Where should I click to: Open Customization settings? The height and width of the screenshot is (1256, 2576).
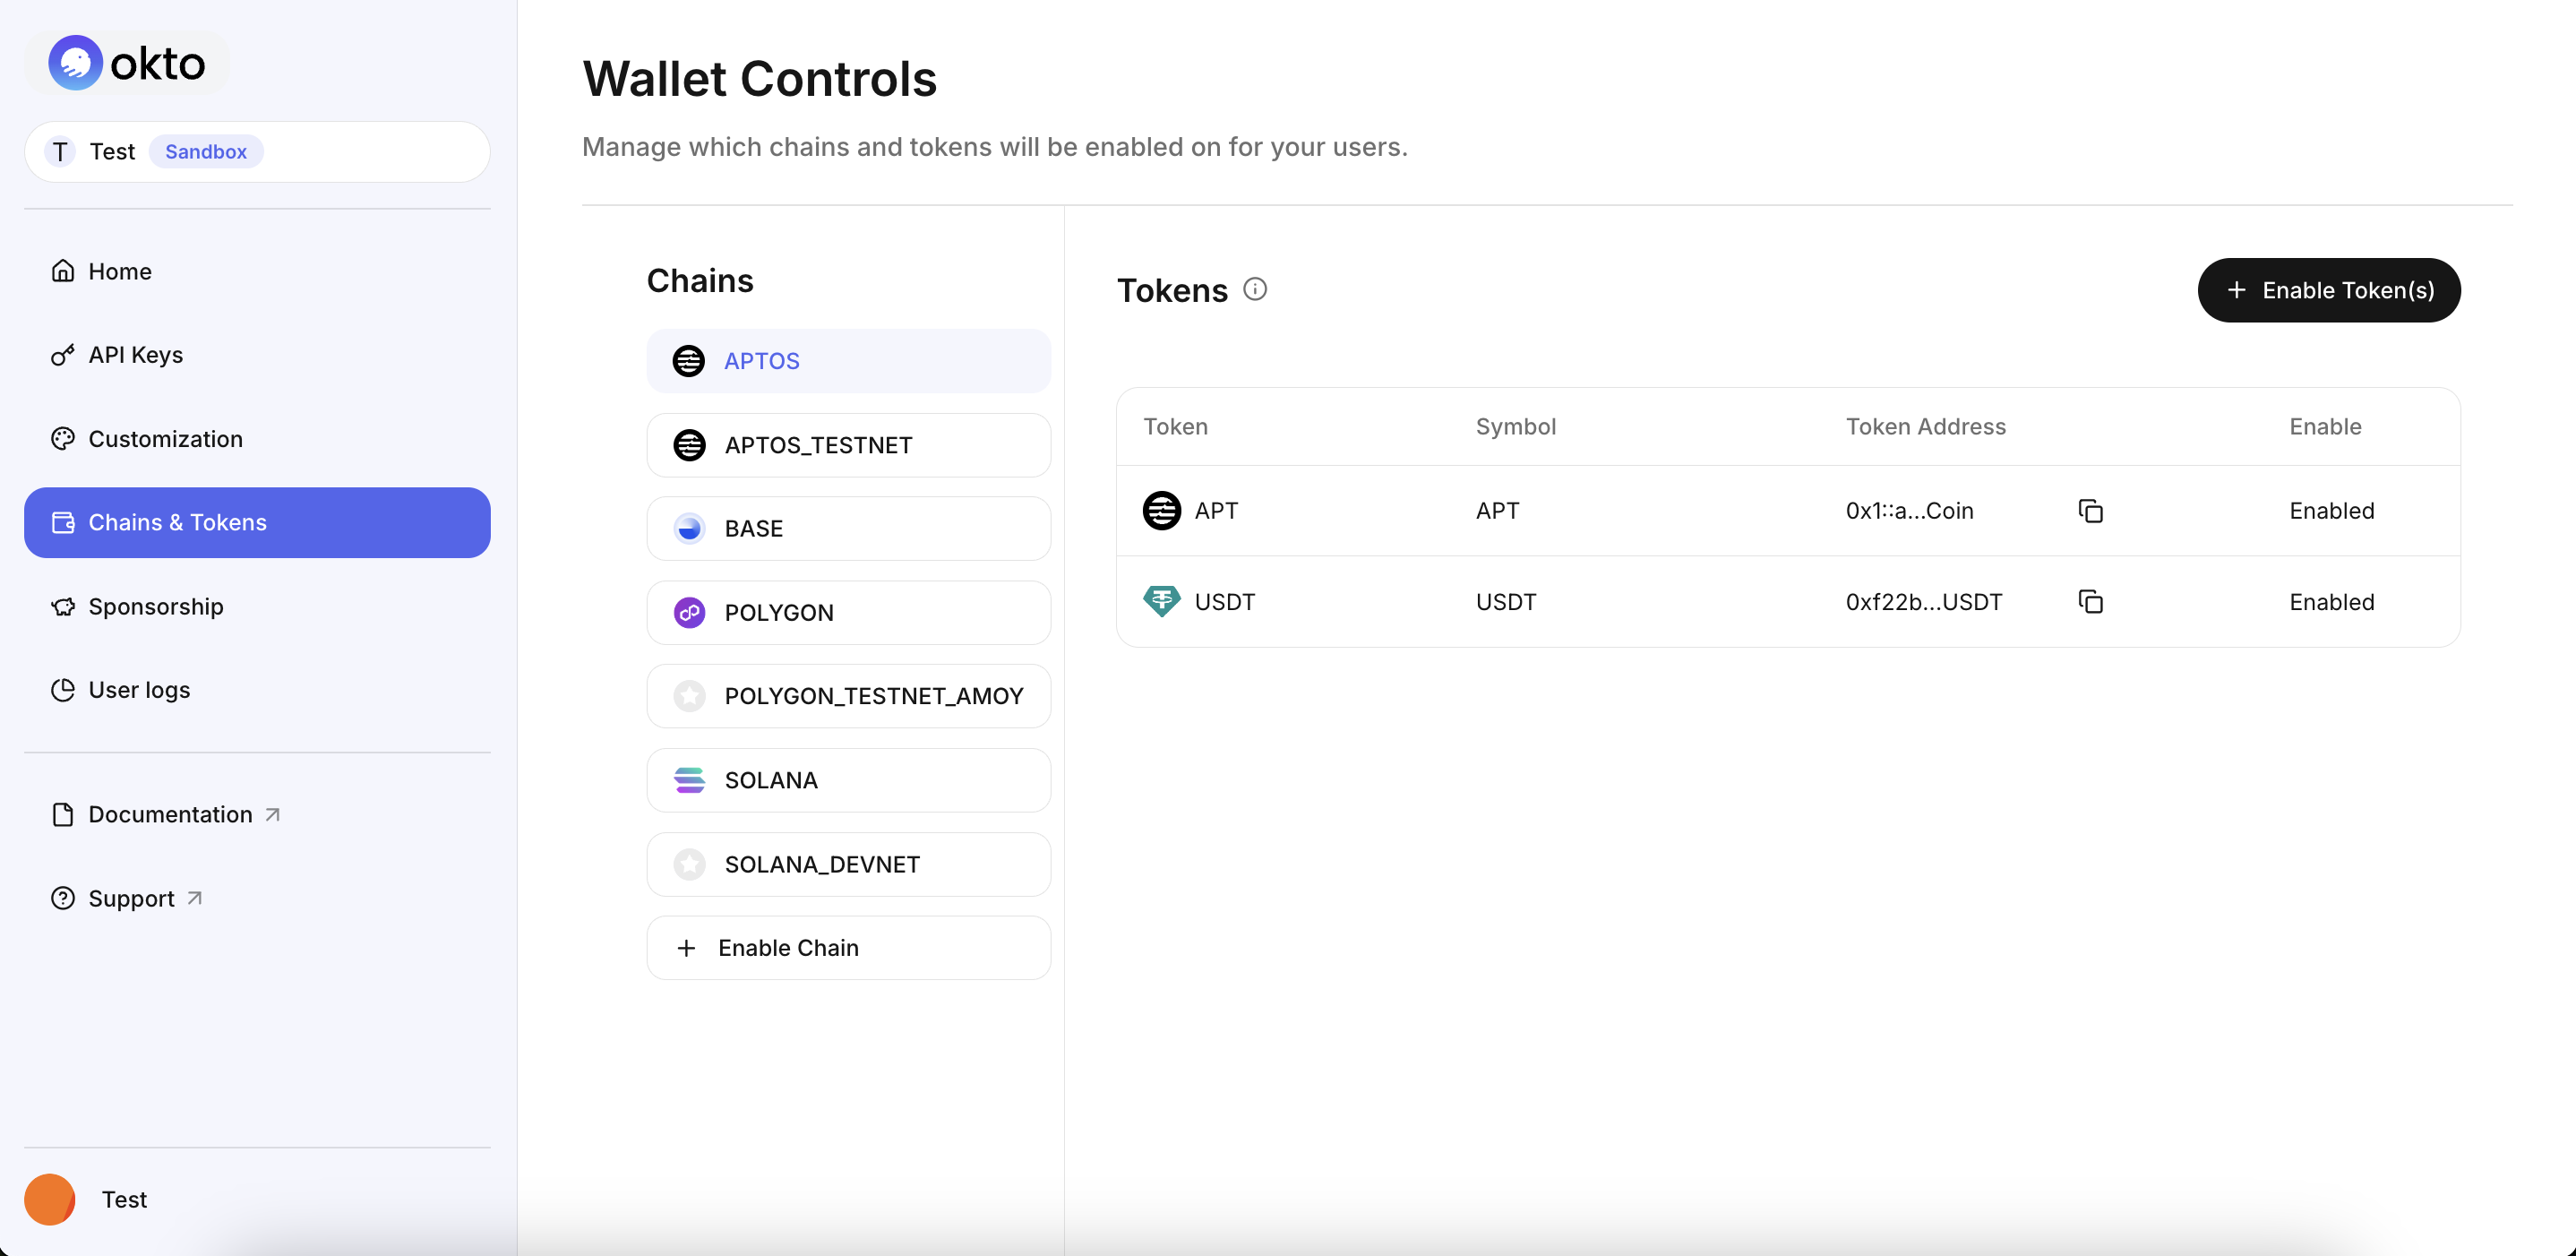257,439
